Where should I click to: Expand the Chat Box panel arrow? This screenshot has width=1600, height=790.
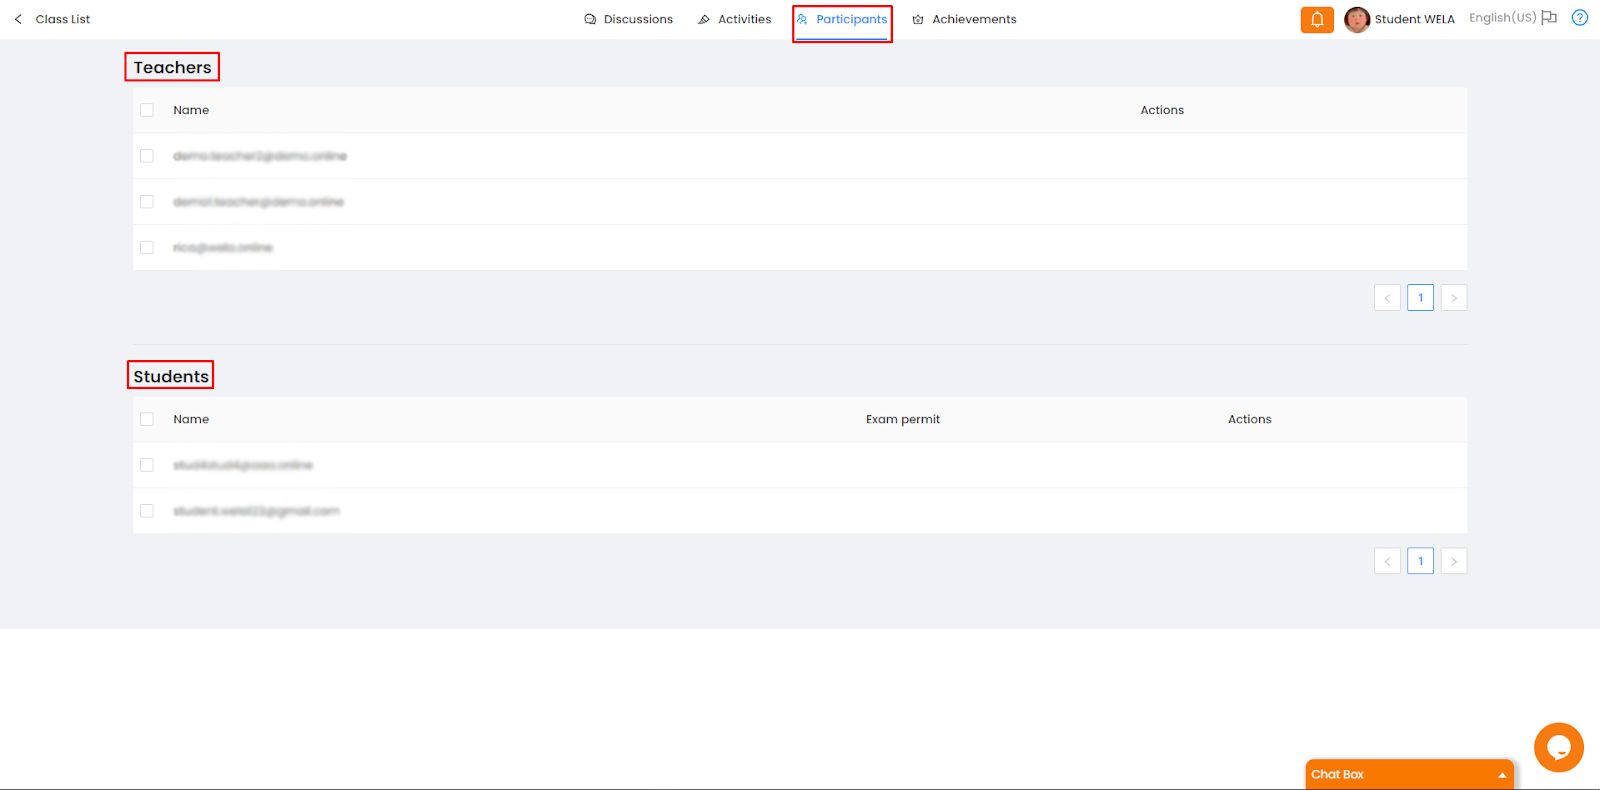coord(1501,775)
